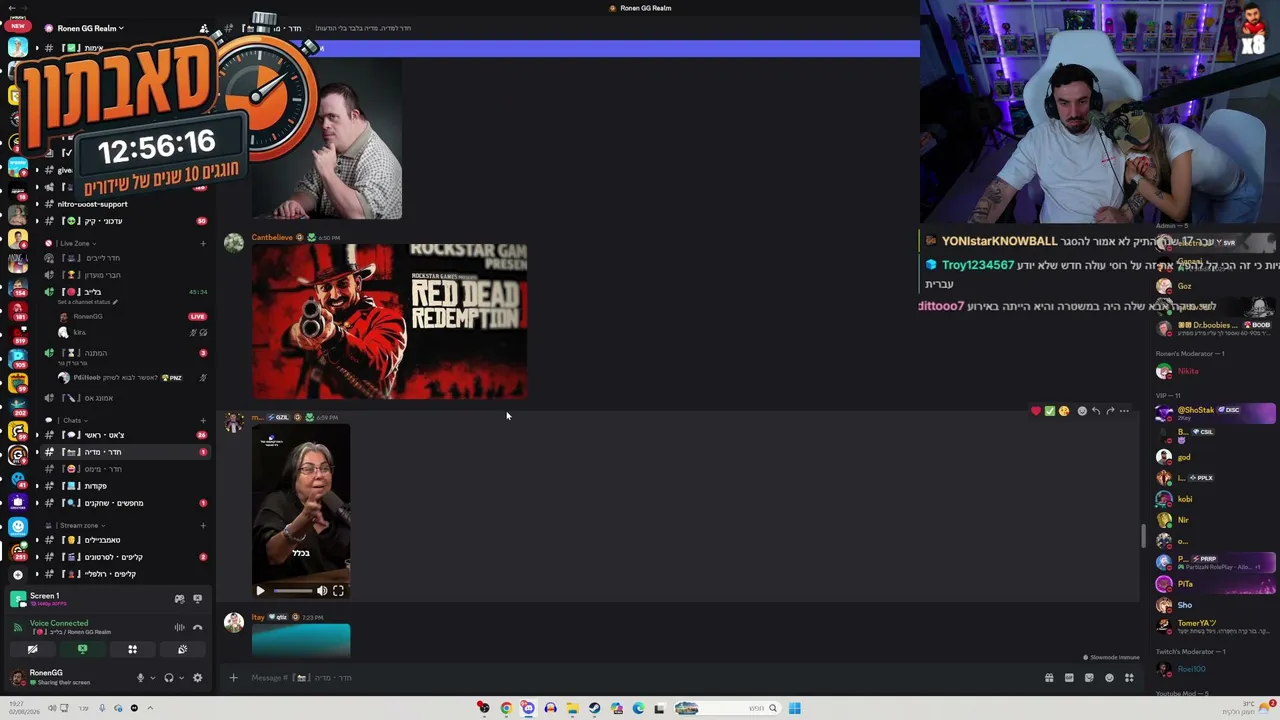Create a channel in Stream zone
This screenshot has width=1280, height=720.
(x=203, y=525)
